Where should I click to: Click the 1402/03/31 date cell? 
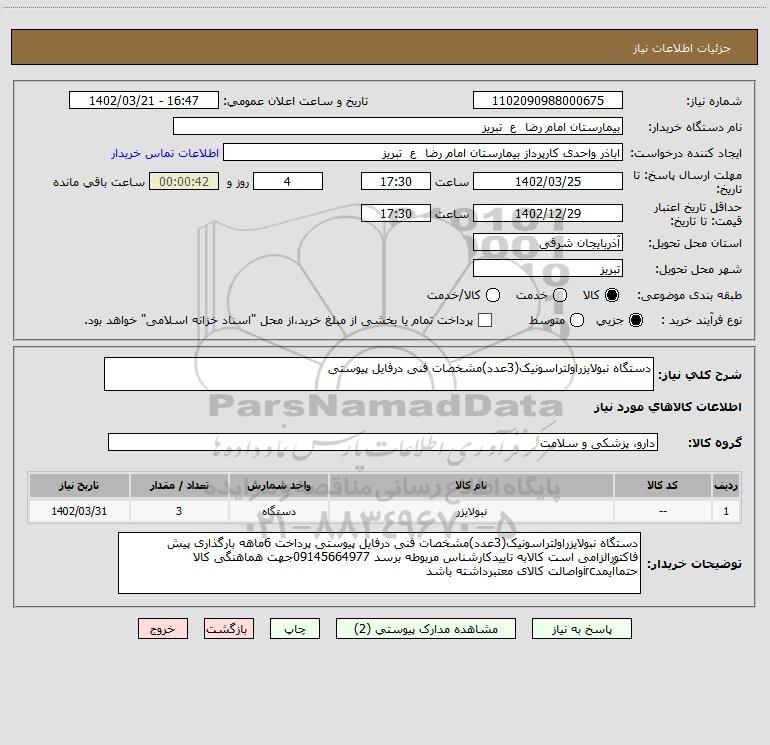coord(79,511)
